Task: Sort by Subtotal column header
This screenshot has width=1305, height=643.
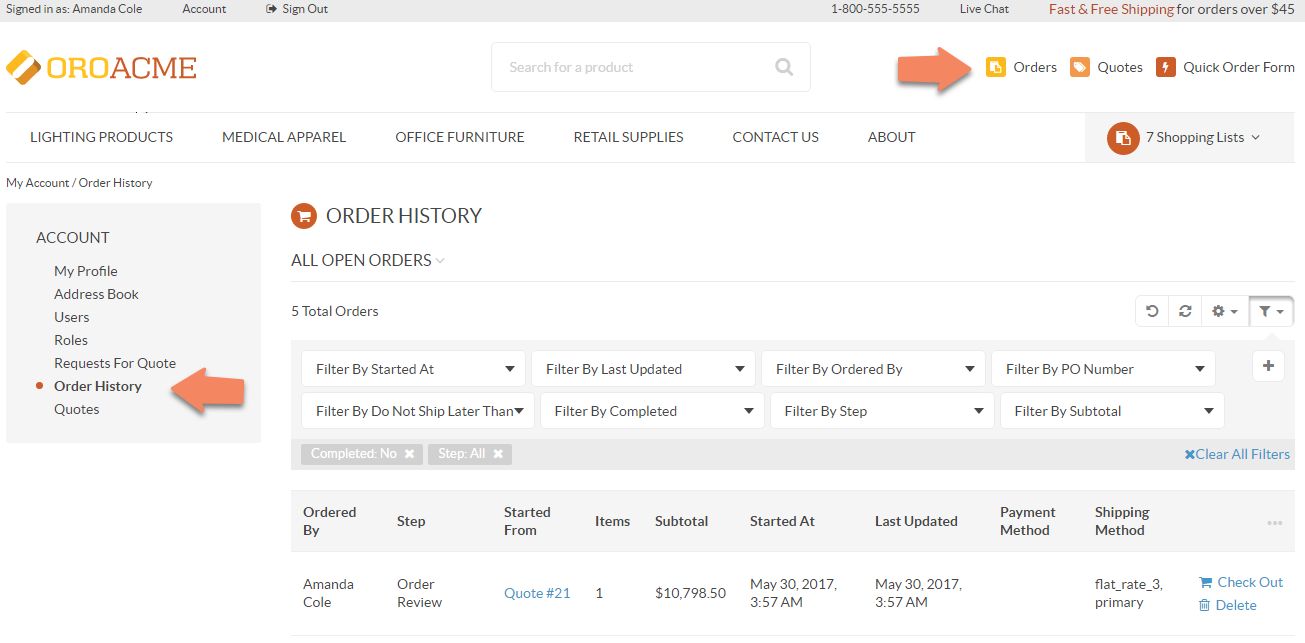Action: coord(682,521)
